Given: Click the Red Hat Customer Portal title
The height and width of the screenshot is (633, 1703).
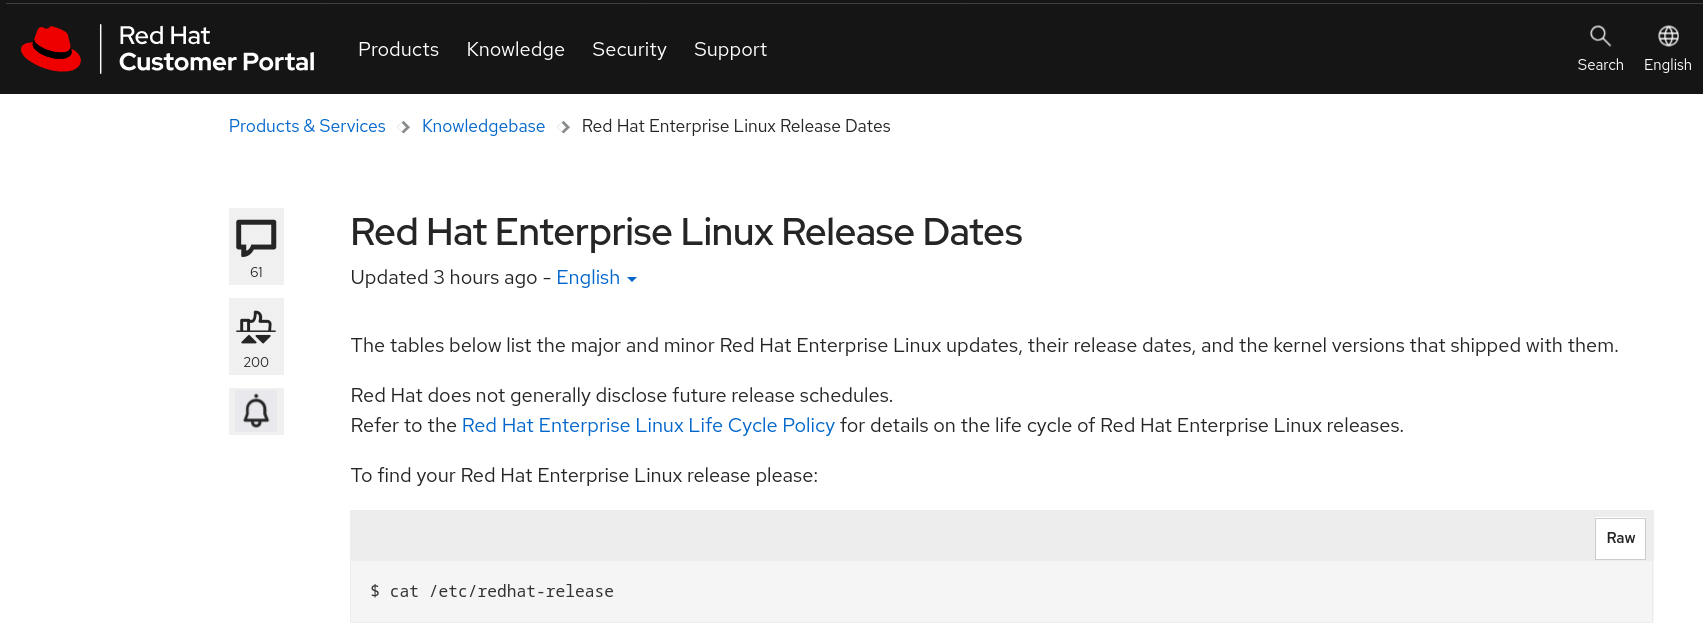Looking at the screenshot, I should [216, 49].
